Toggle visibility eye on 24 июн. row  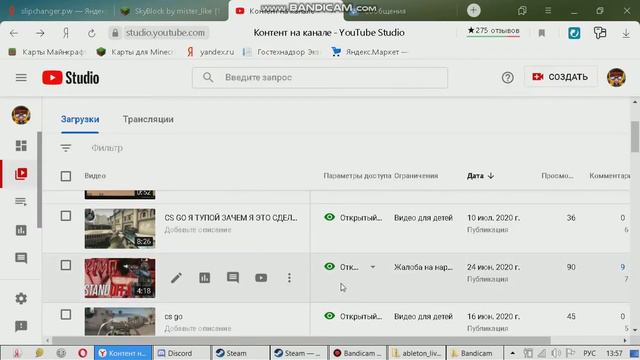(329, 267)
